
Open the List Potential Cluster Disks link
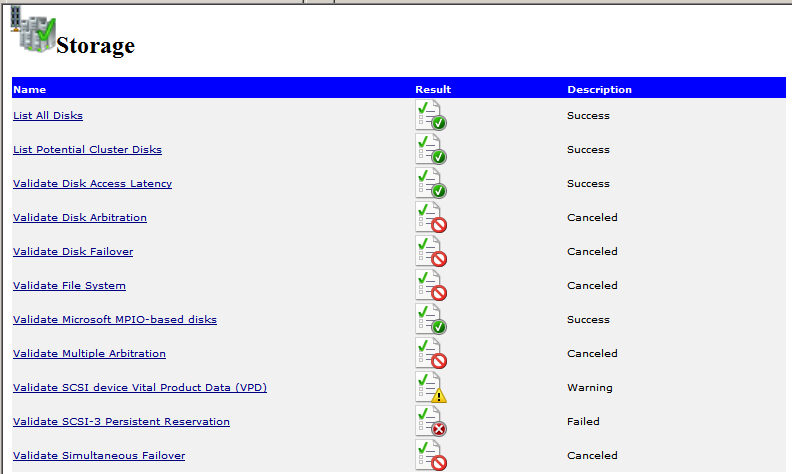click(x=87, y=150)
